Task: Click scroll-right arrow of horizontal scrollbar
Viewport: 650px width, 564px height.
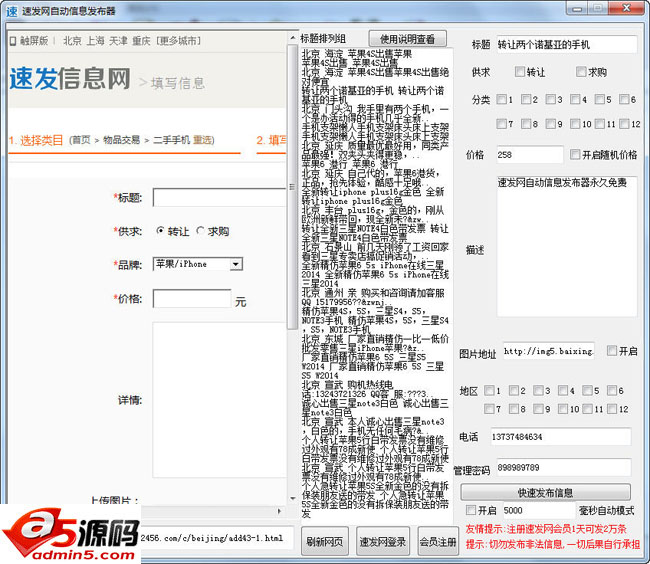Action: coord(279,511)
